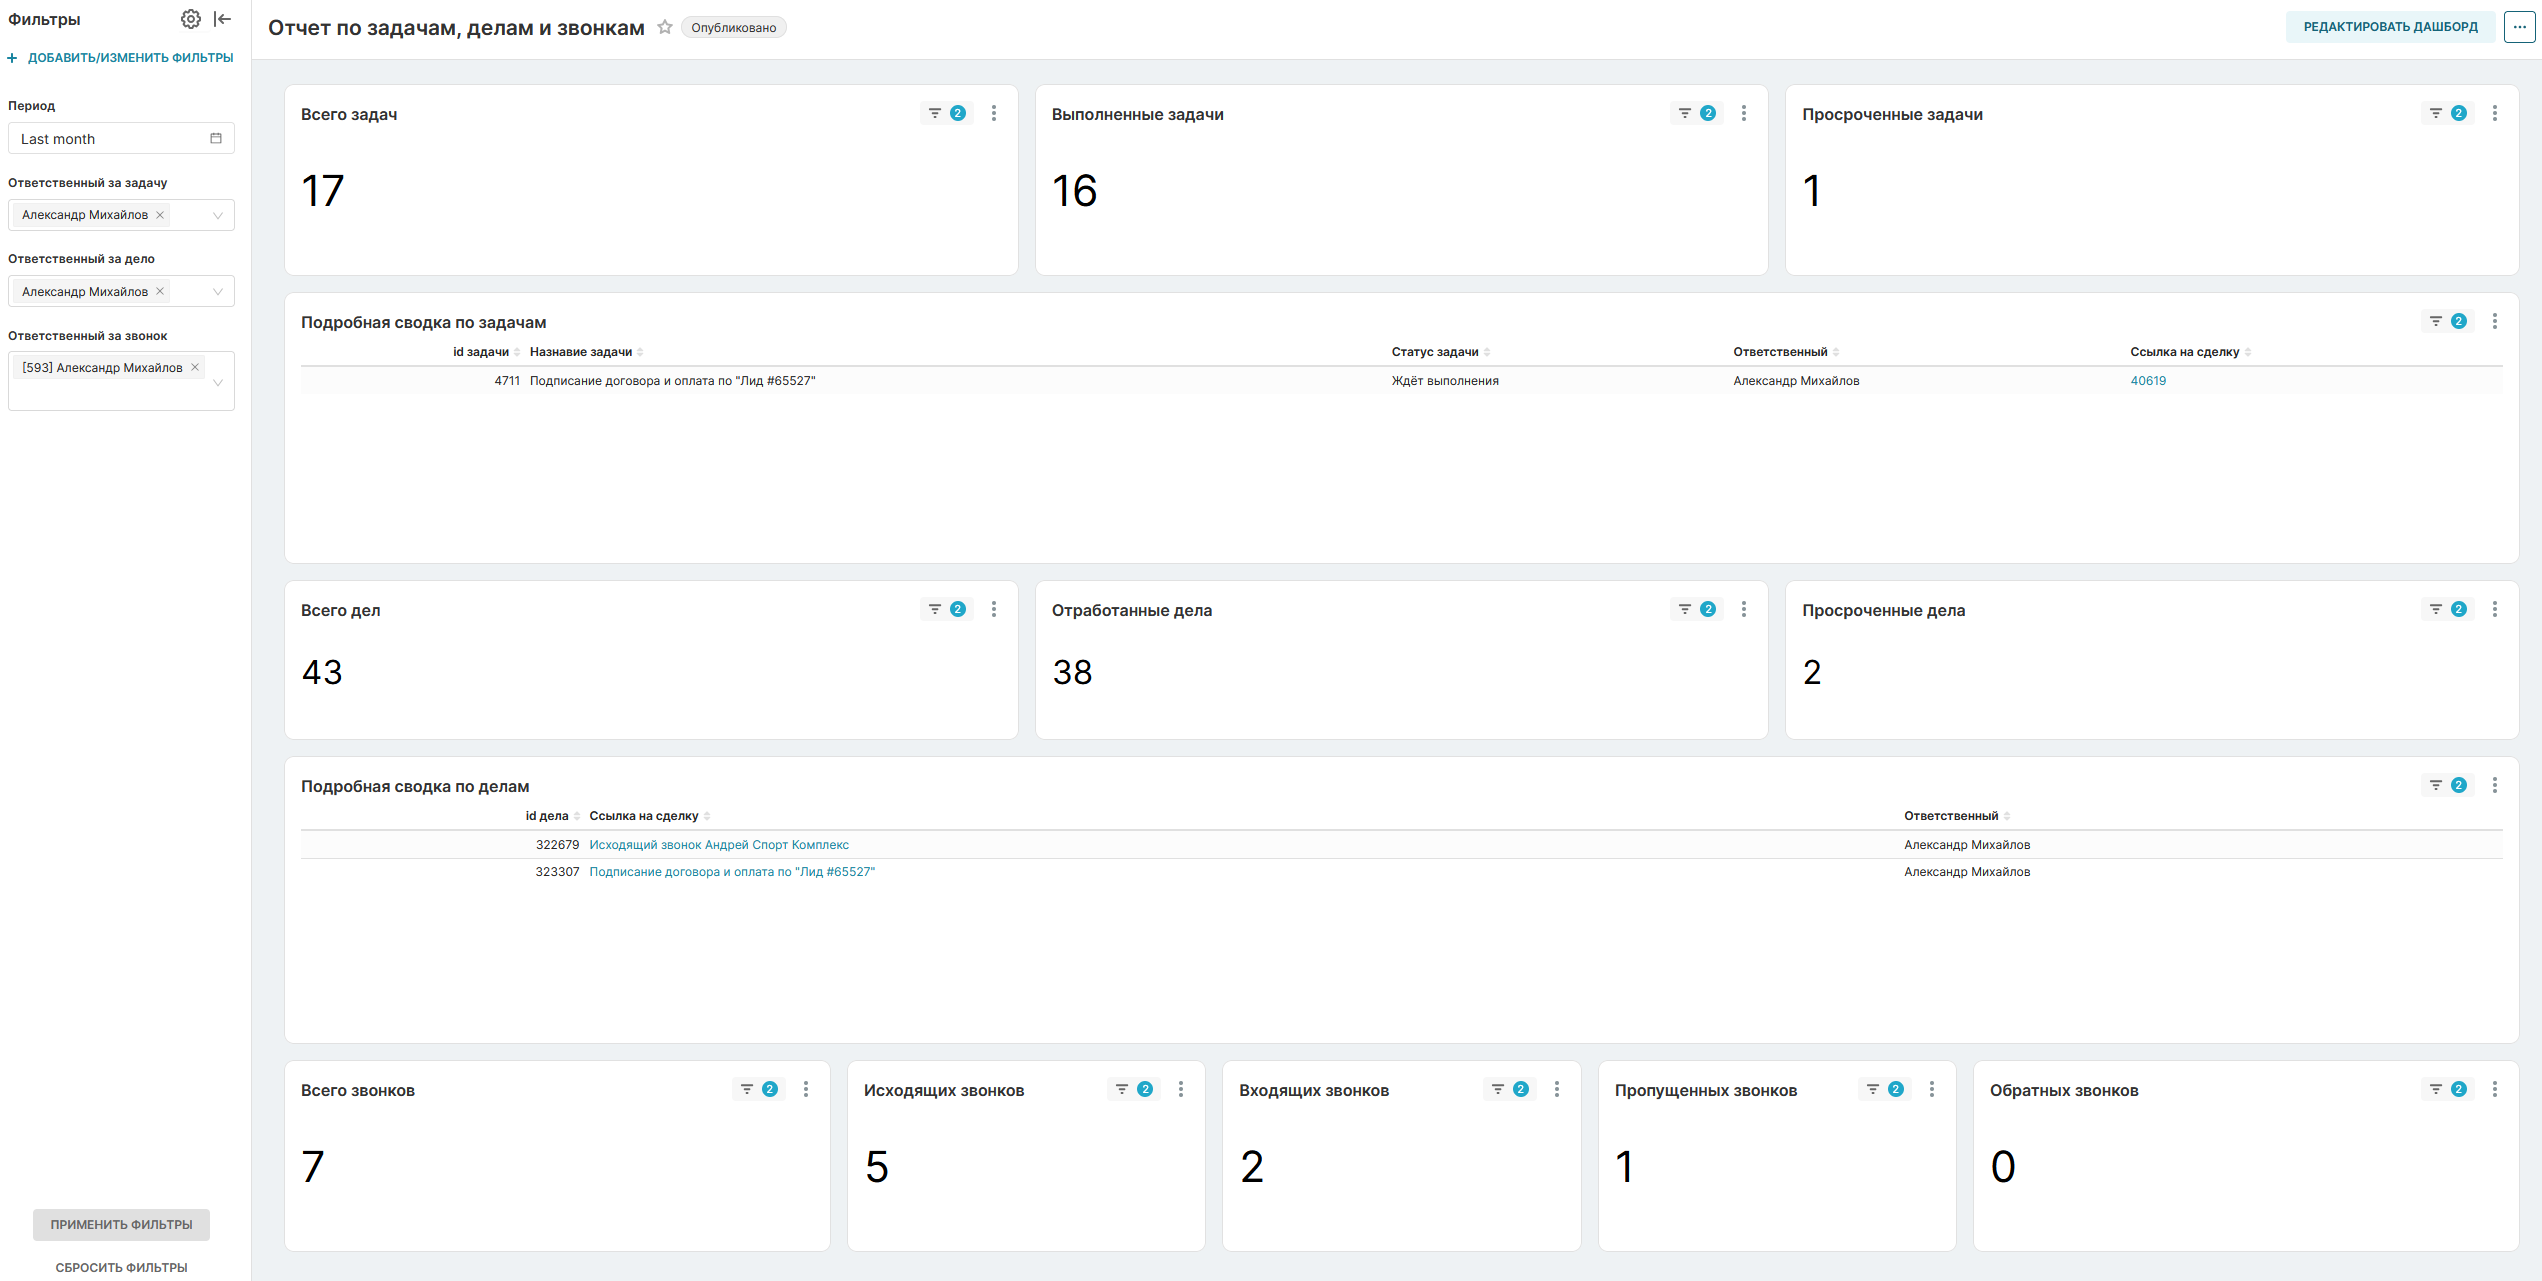Show applied filters on Всего звонков card
The image size is (2542, 1281).
click(758, 1089)
